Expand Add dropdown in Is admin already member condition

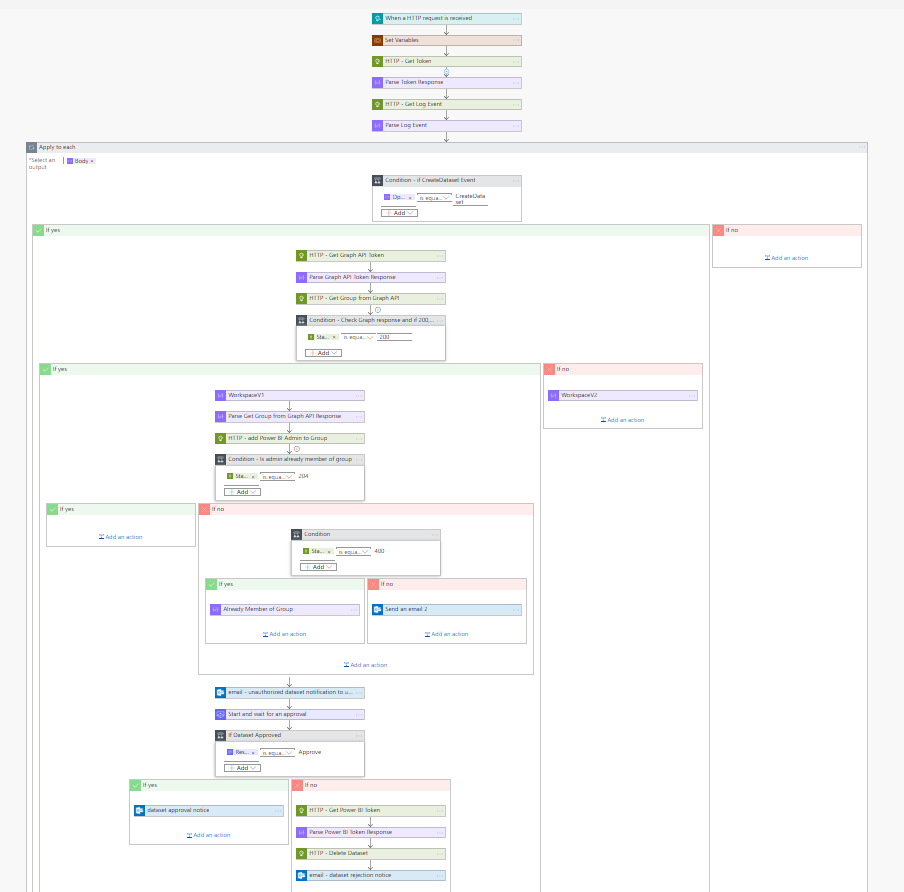(x=242, y=492)
